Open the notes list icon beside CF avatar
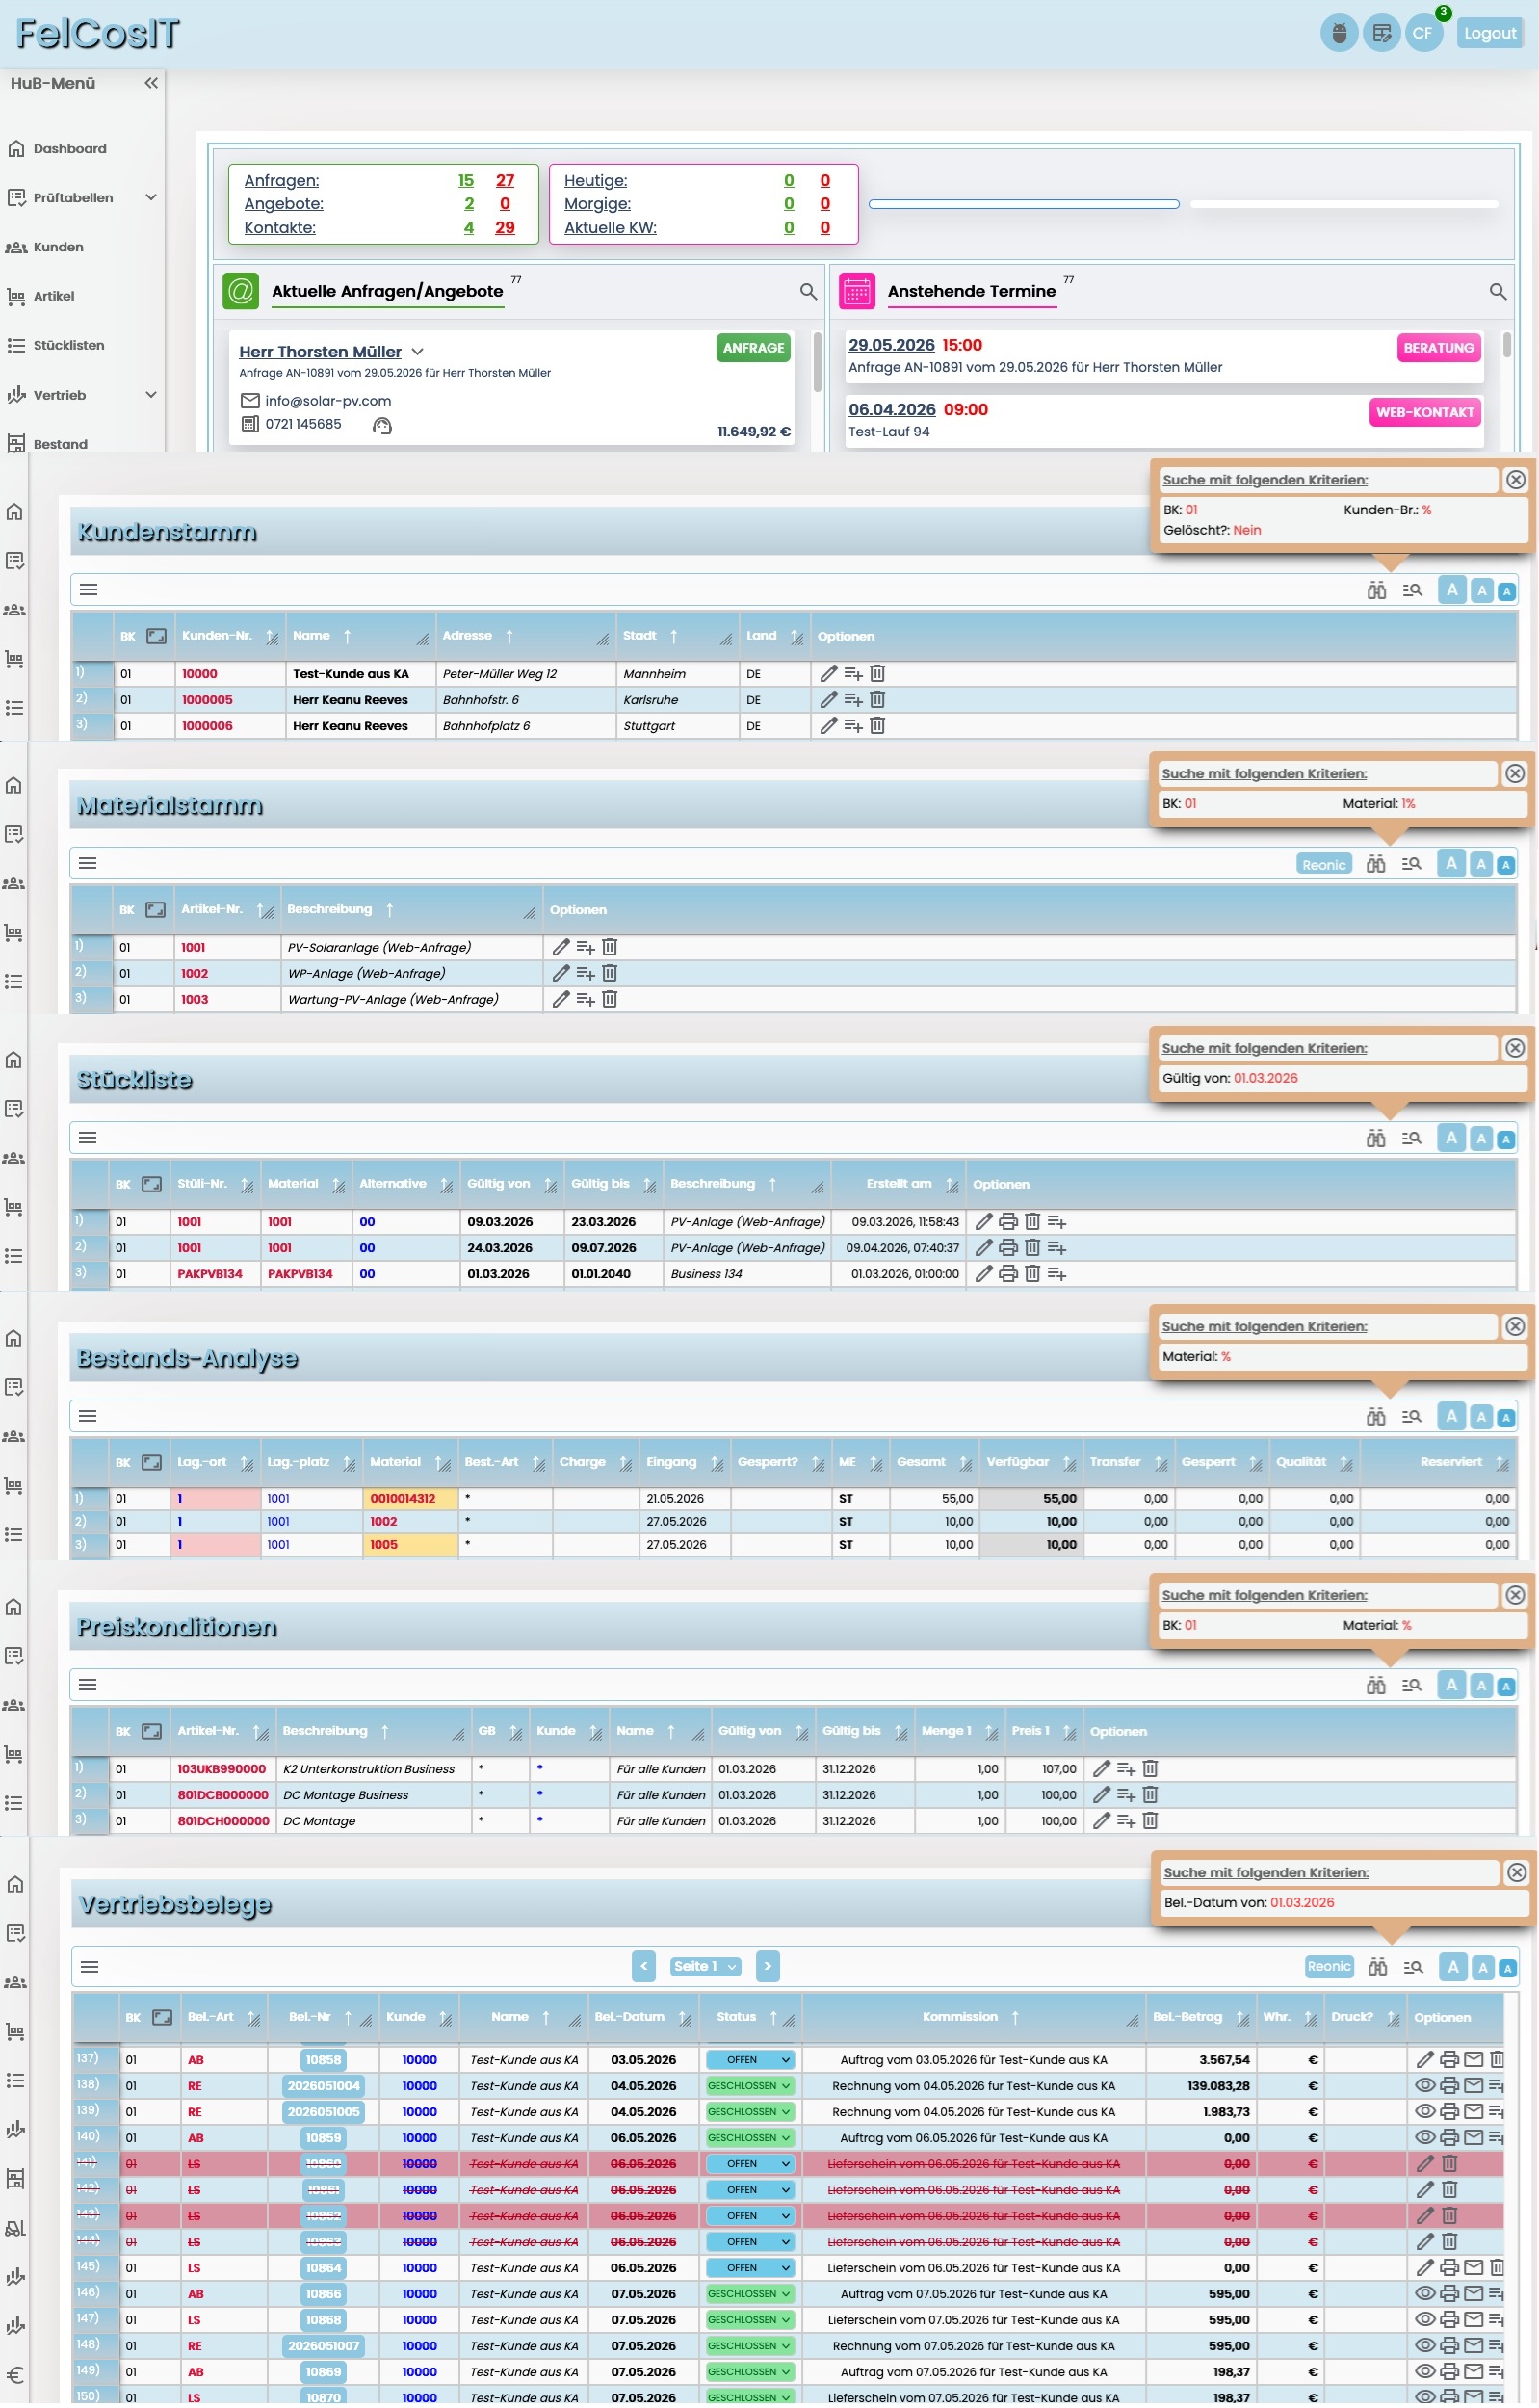Viewport: 1539px width, 2408px height. click(1381, 33)
